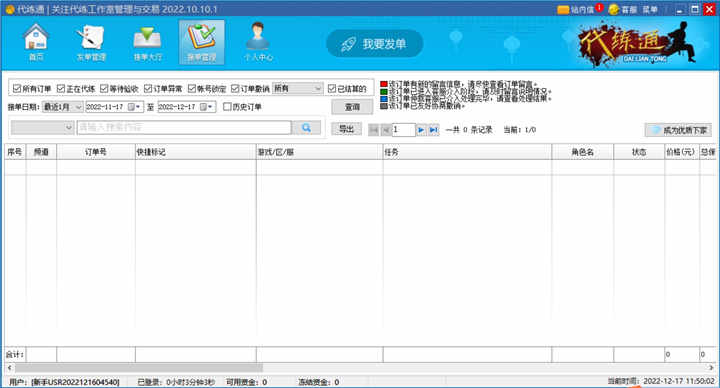The image size is (720, 388).
Task: Go to first page arrow
Action: click(373, 130)
